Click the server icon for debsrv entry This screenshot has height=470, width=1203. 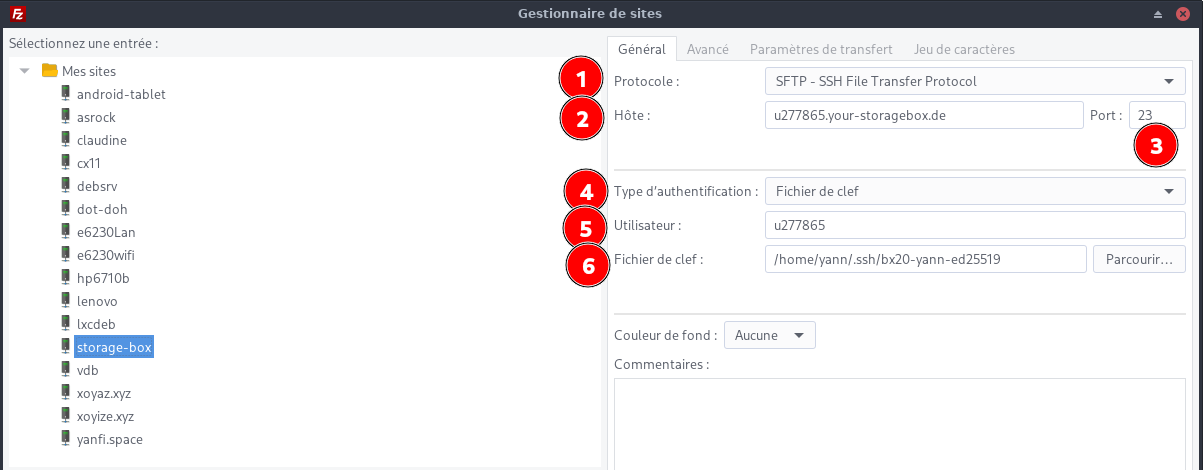[66, 186]
